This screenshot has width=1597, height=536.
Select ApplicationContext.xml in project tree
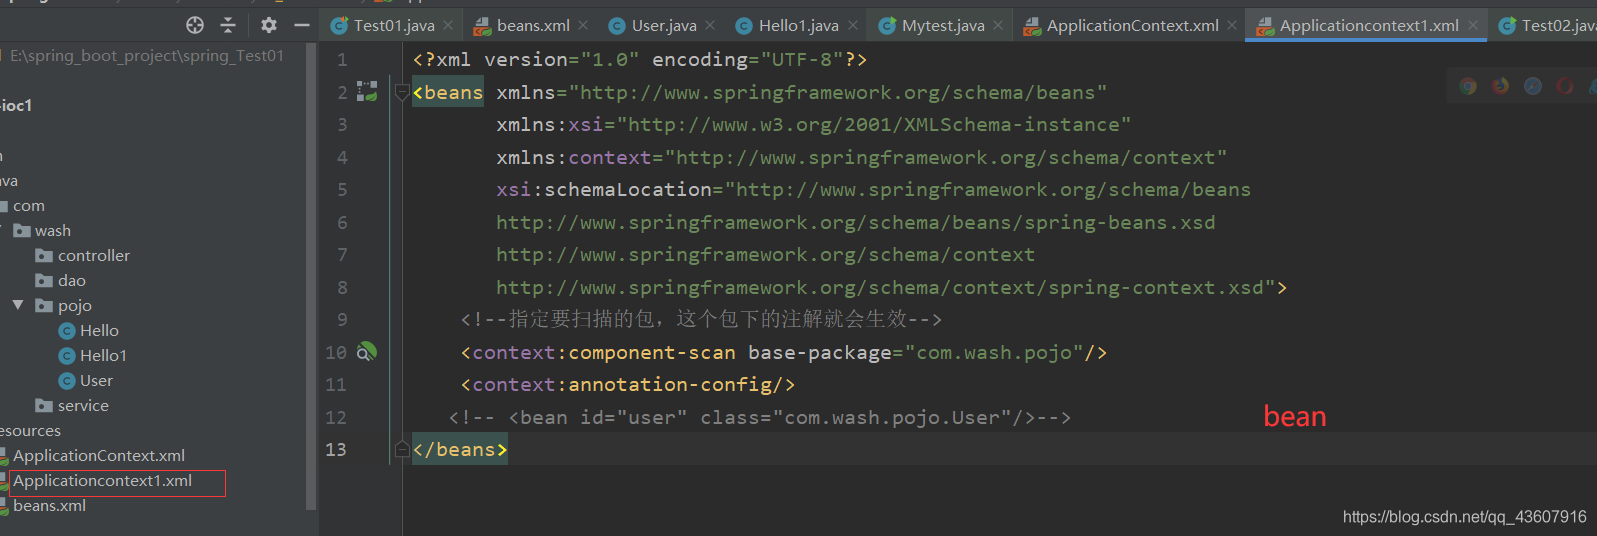[x=99, y=456]
